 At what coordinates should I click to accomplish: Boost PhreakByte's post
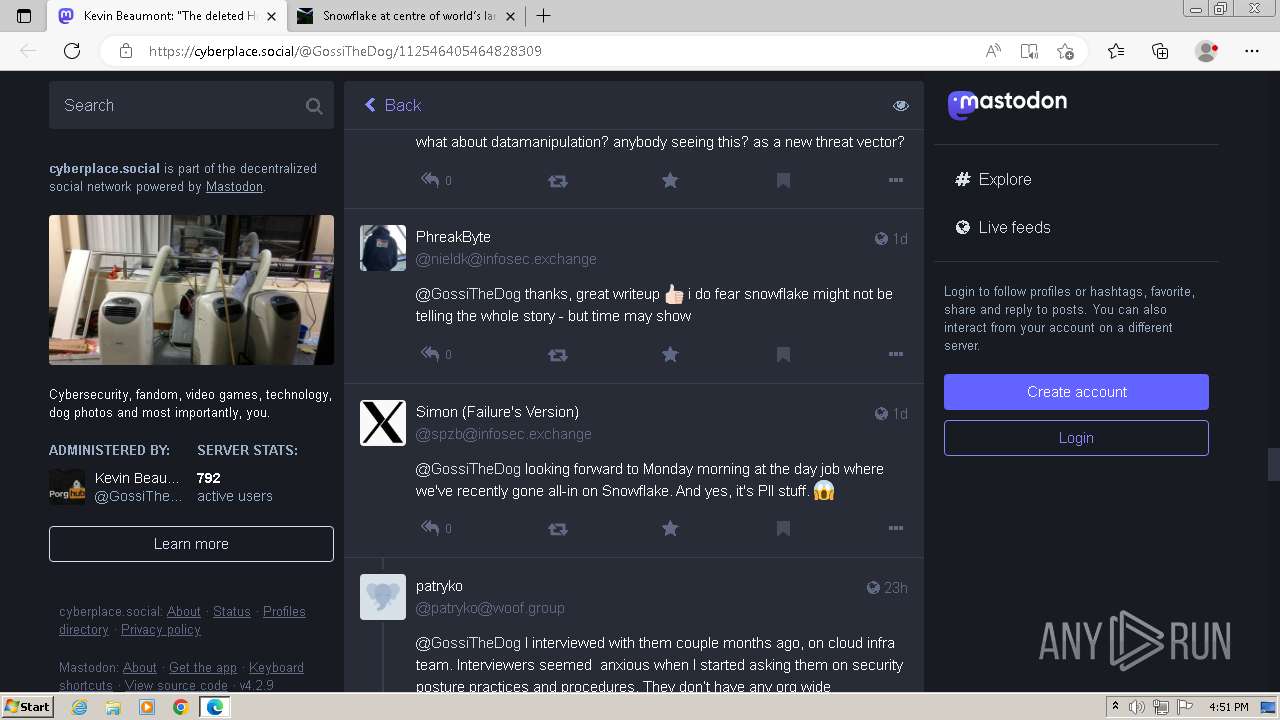point(558,354)
